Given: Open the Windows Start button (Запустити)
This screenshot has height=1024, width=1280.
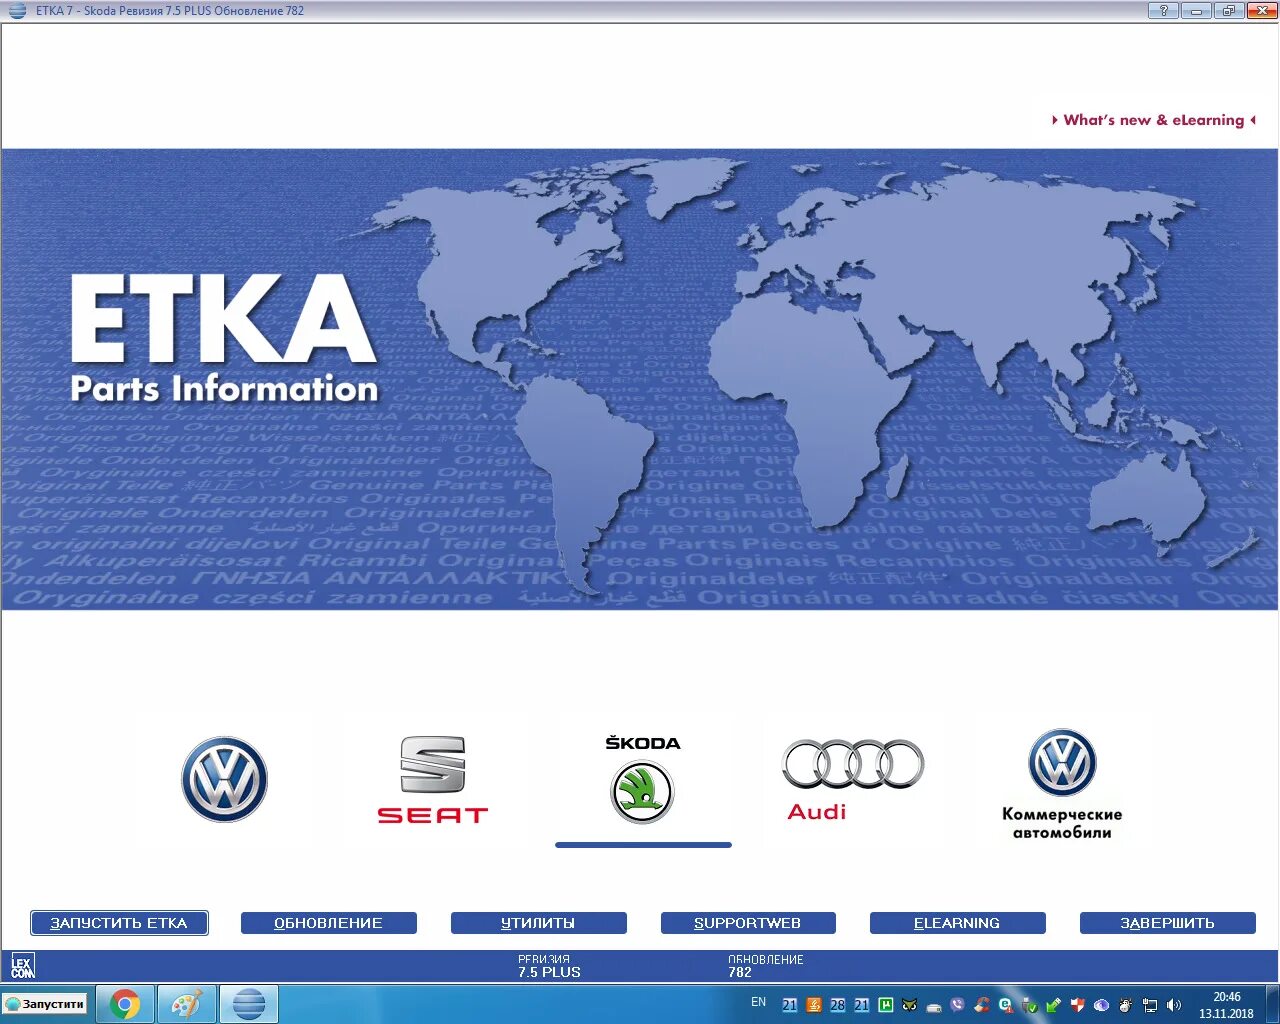Looking at the screenshot, I should pos(45,1003).
